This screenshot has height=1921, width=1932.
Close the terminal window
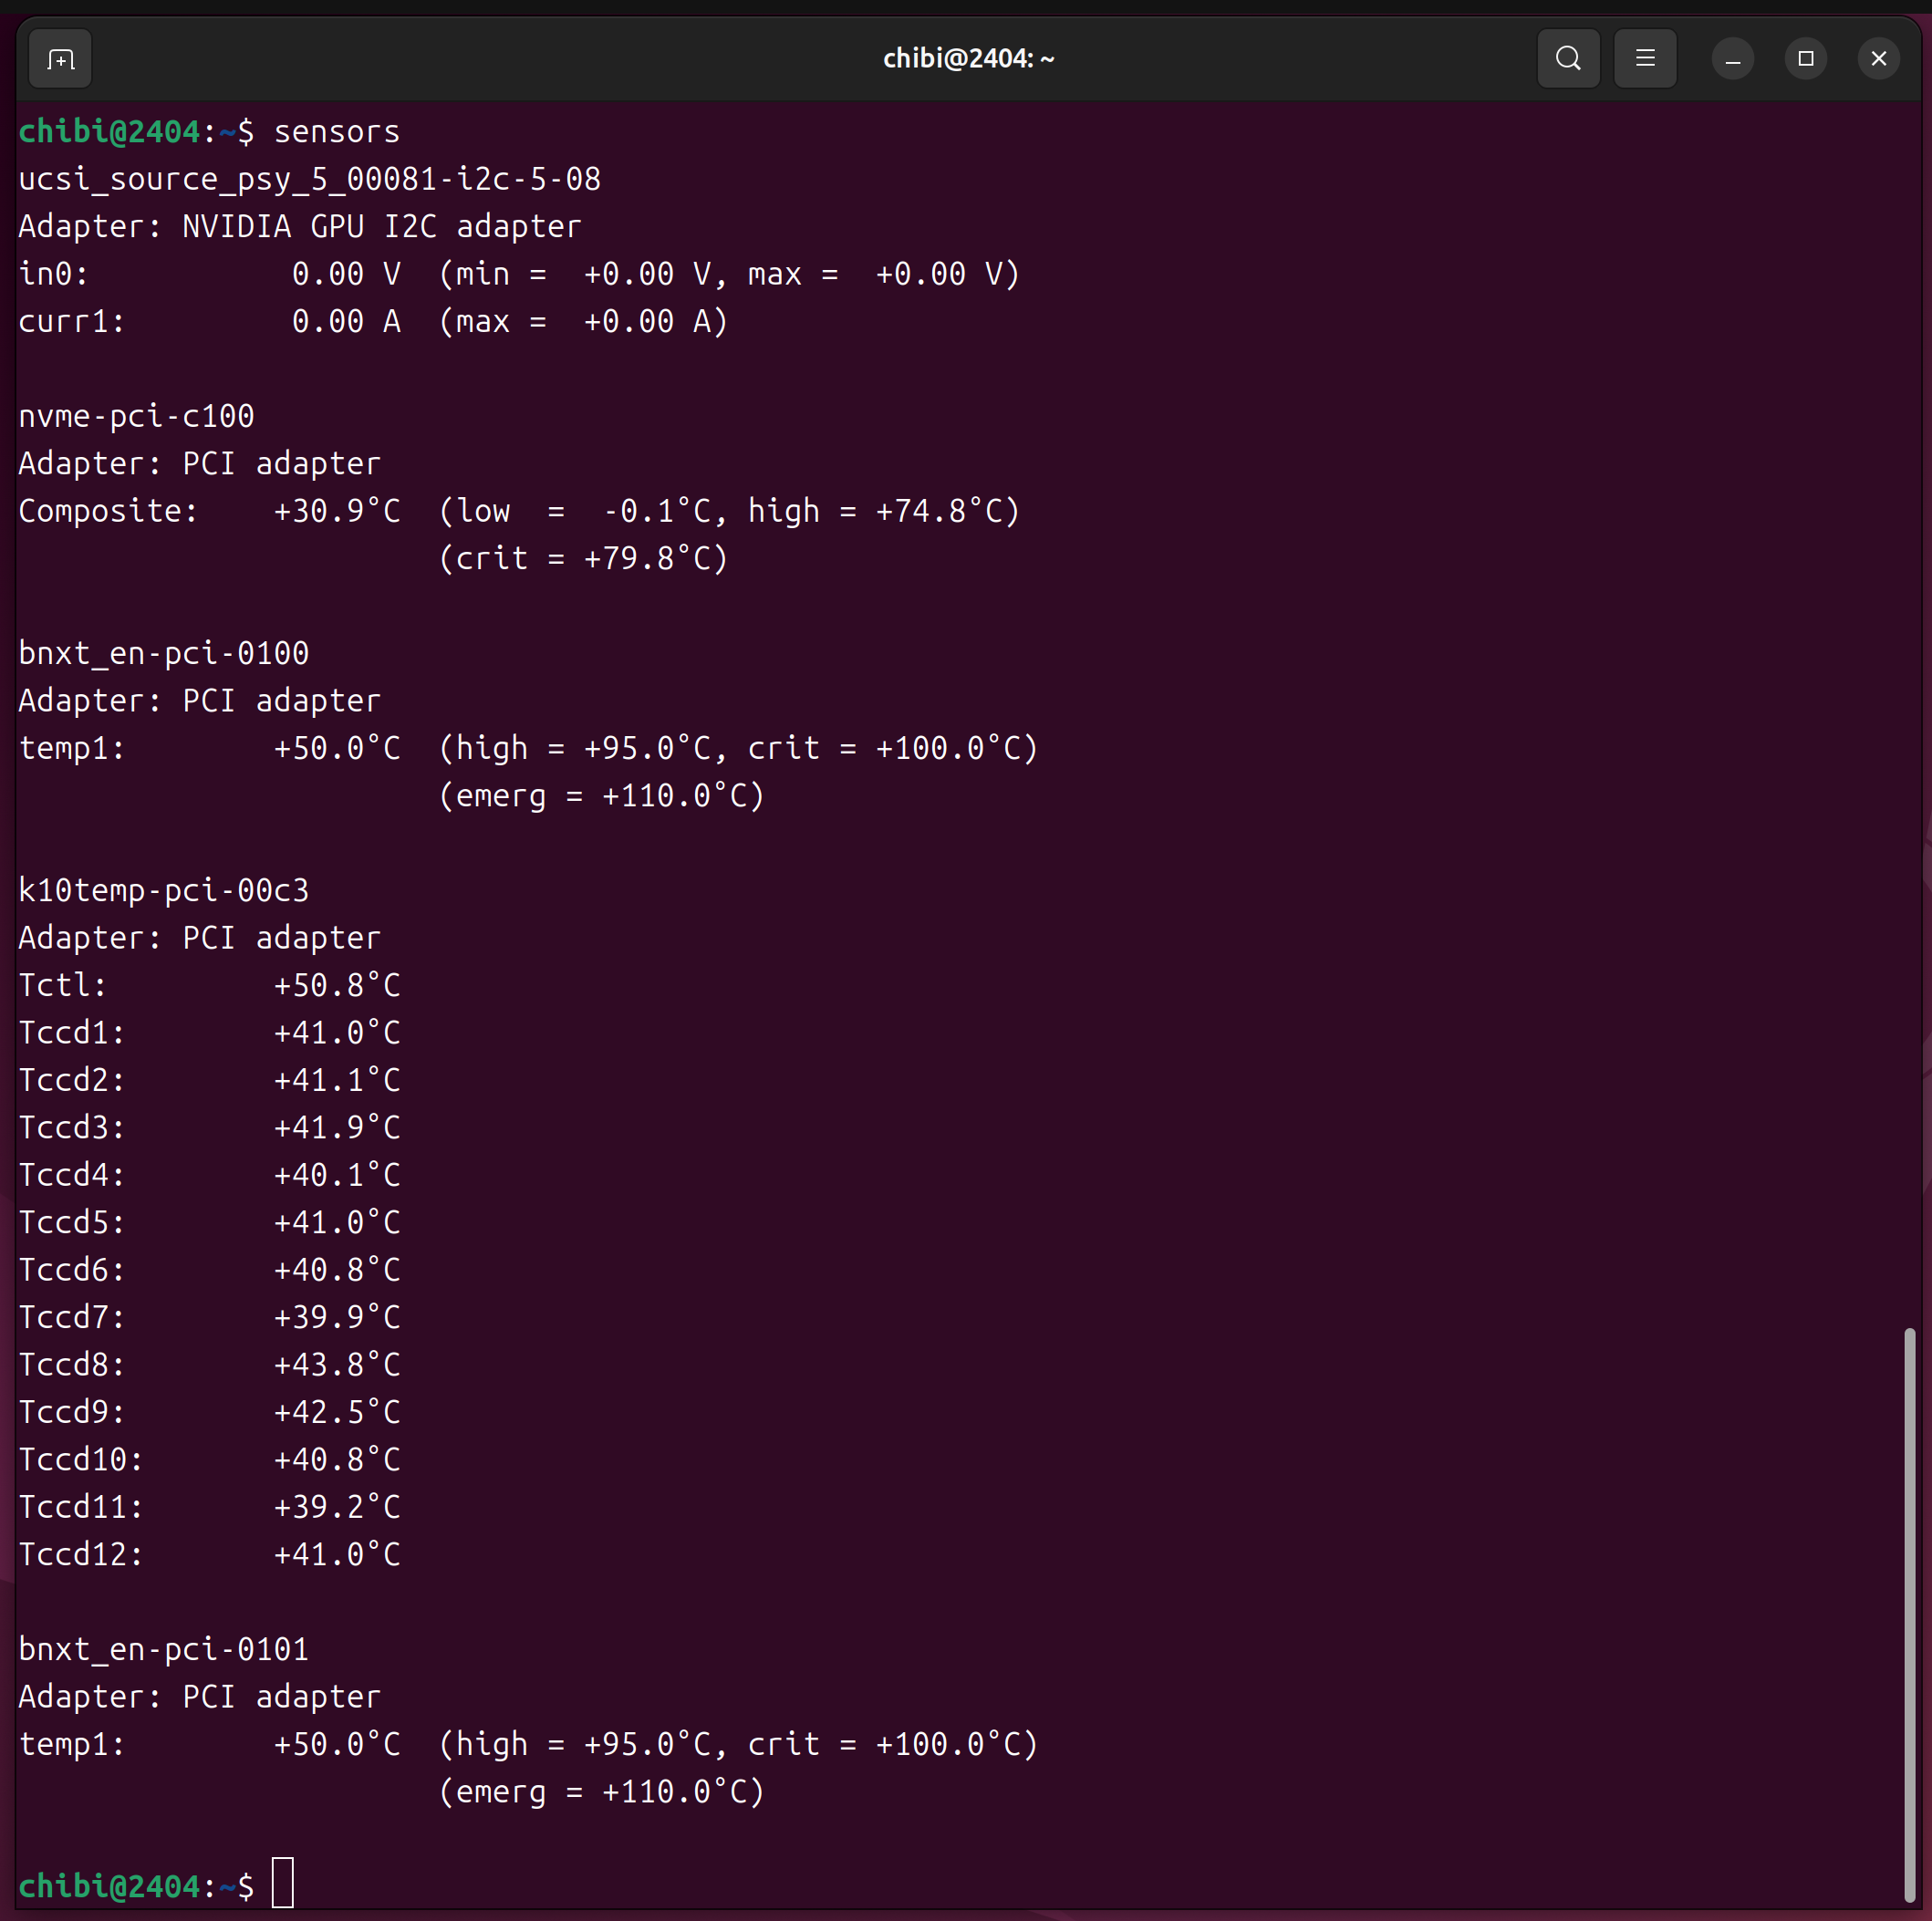(x=1878, y=59)
